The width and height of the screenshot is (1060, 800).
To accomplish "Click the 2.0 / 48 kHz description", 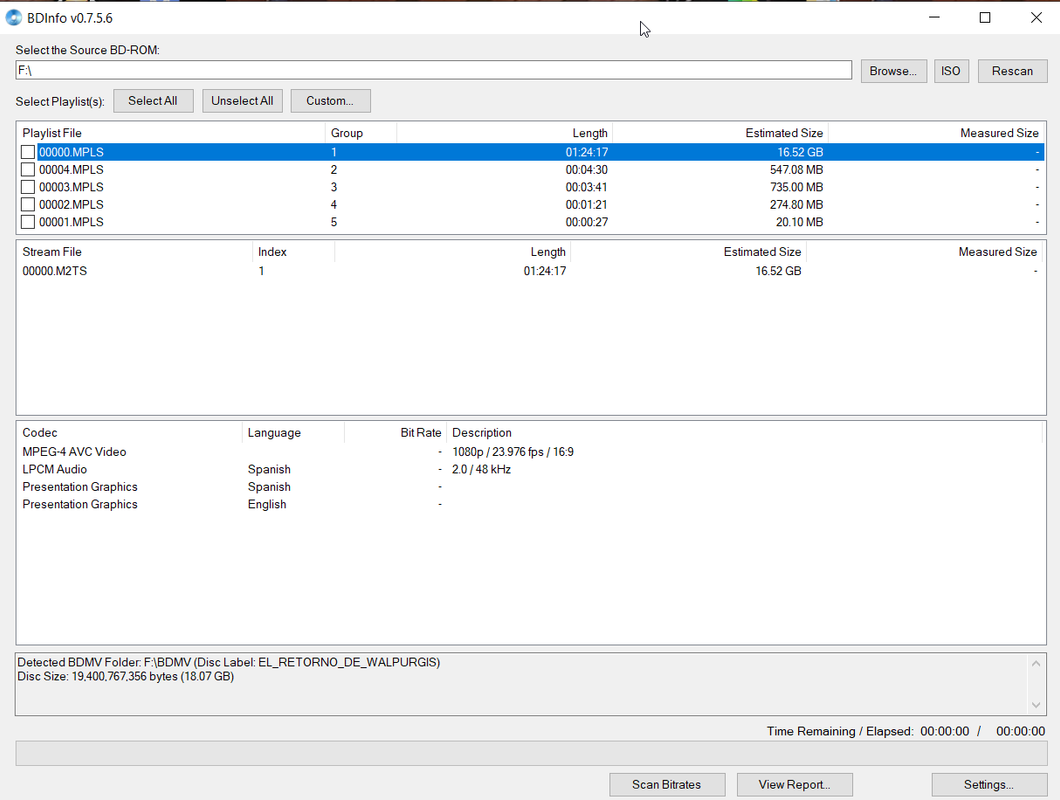I will pos(481,469).
